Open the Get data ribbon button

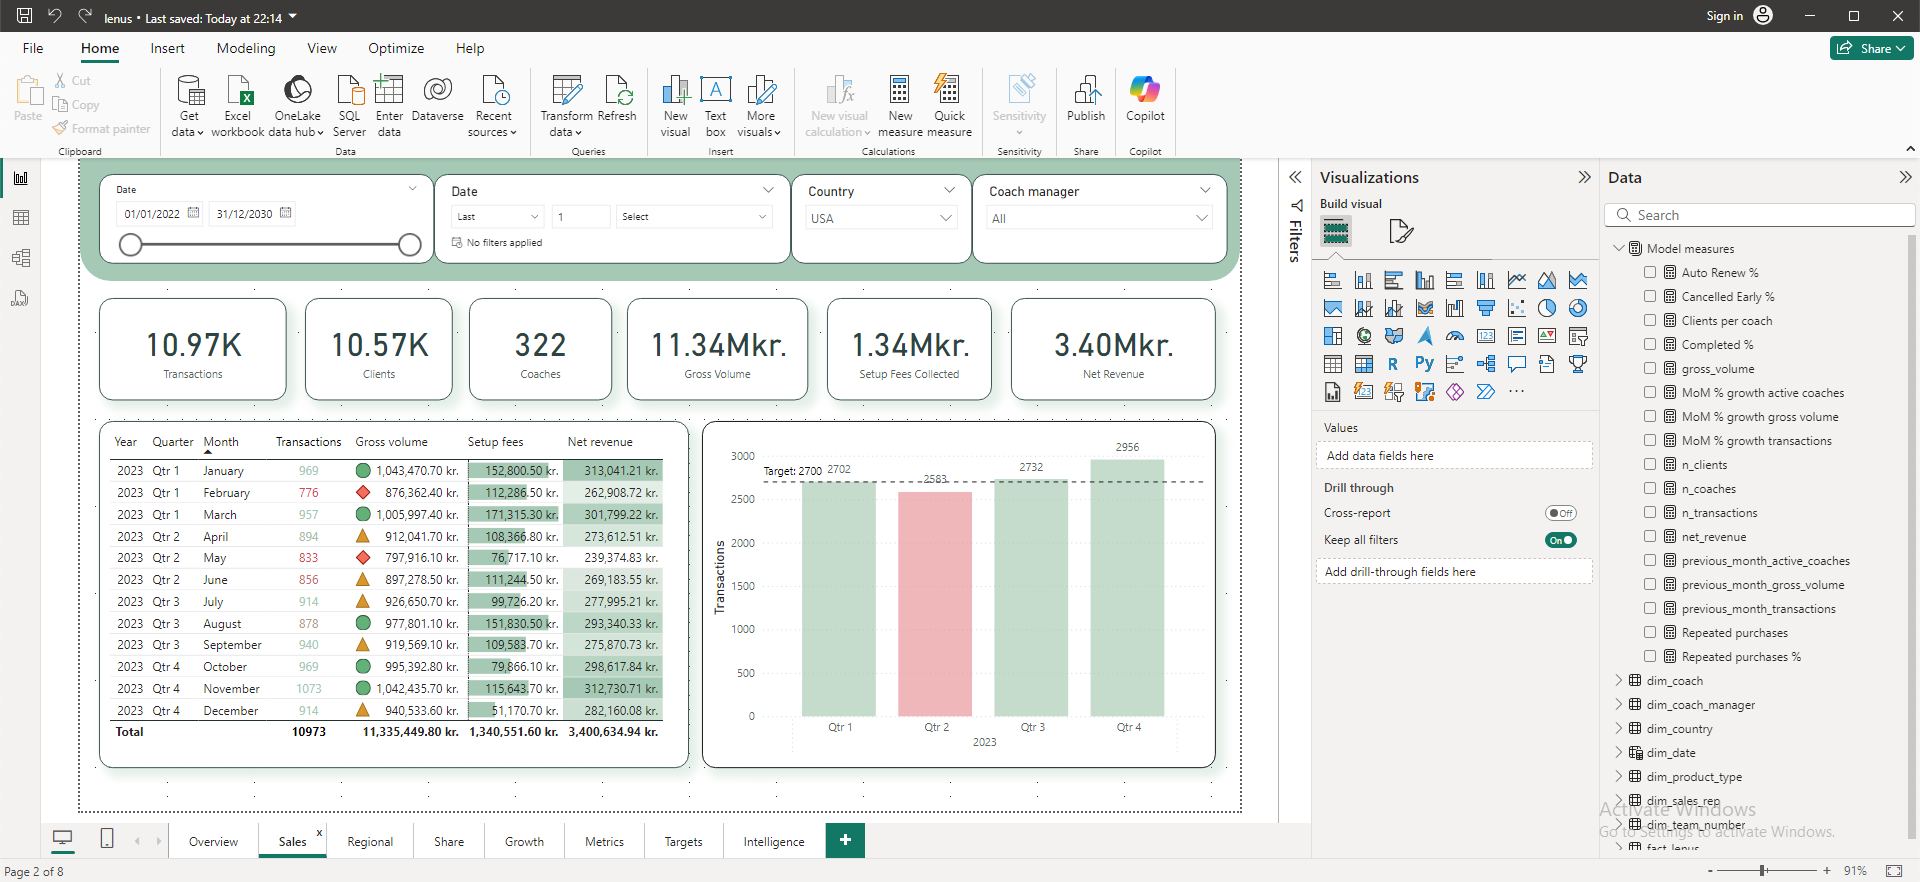click(x=188, y=106)
